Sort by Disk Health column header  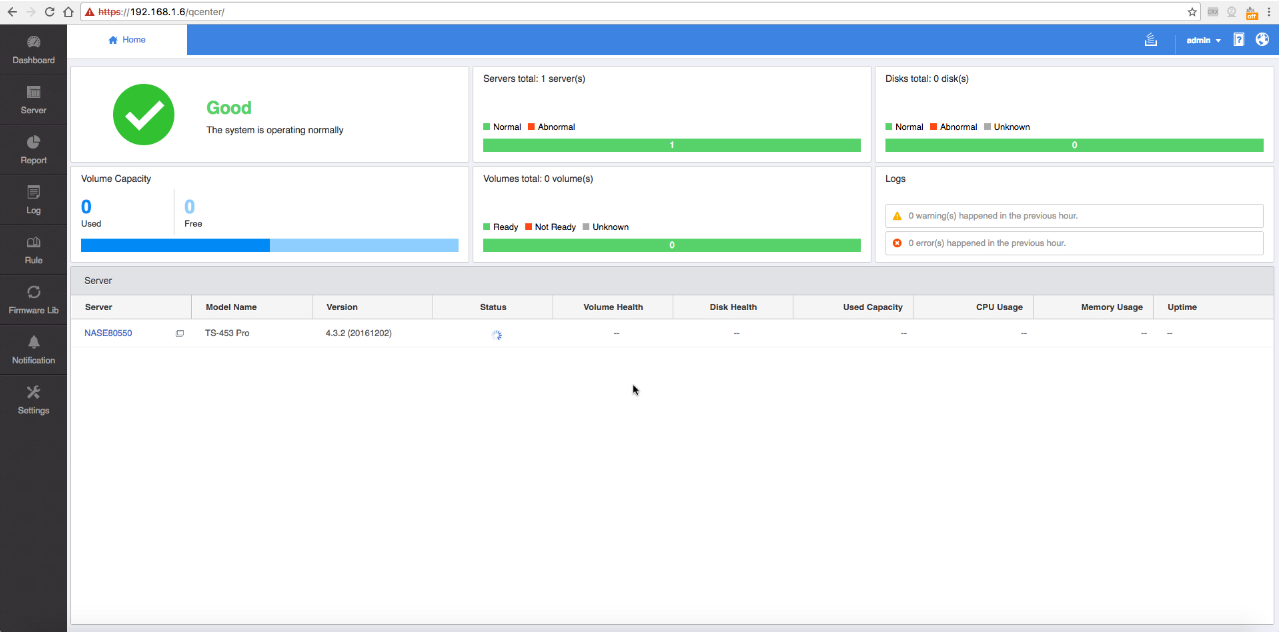pyautogui.click(x=733, y=307)
